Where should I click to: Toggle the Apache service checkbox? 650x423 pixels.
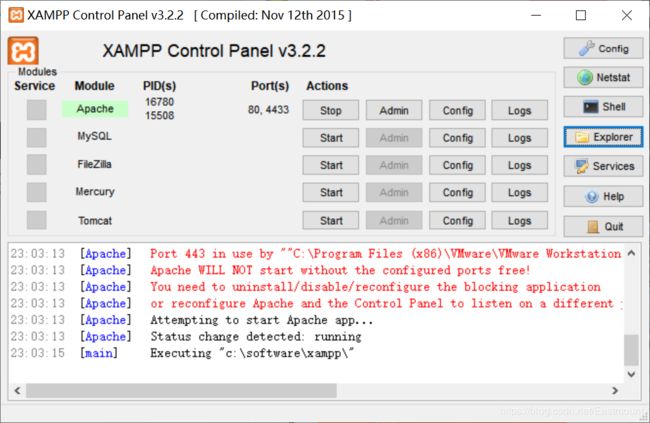coord(36,110)
